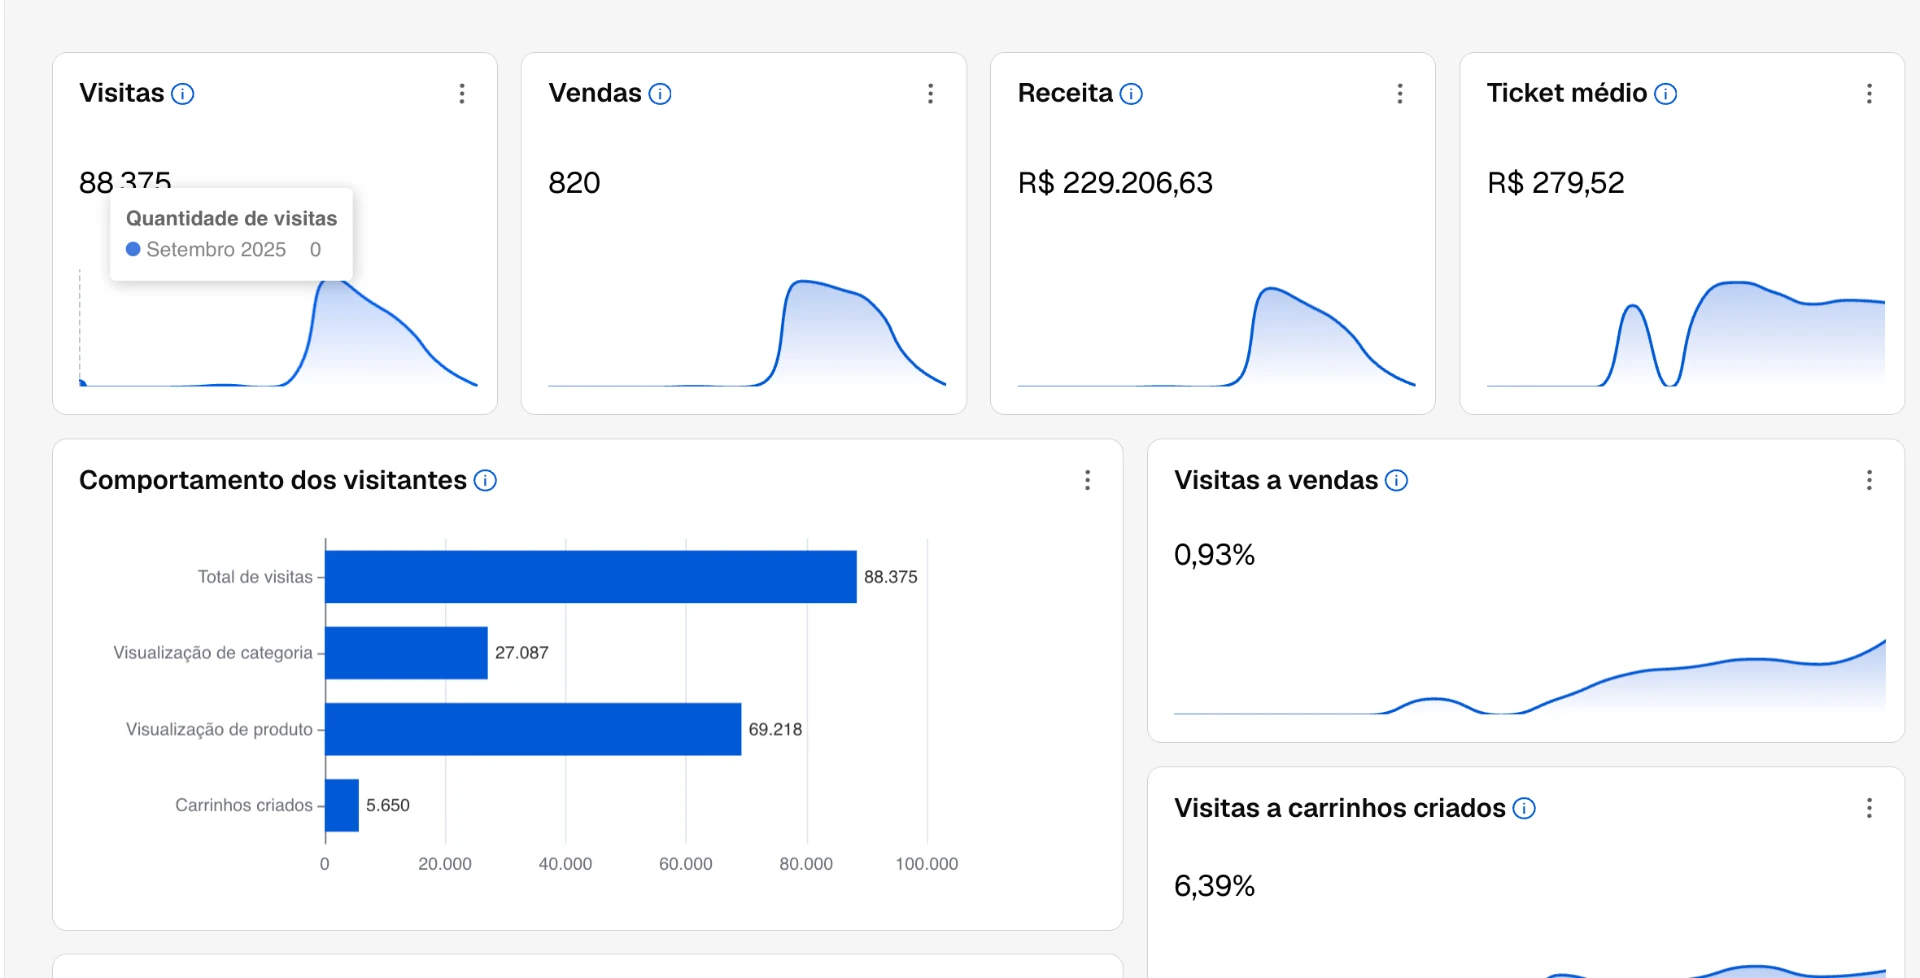The height and width of the screenshot is (978, 1920).
Task: Open the info tooltip next to Visitas
Action: (182, 94)
